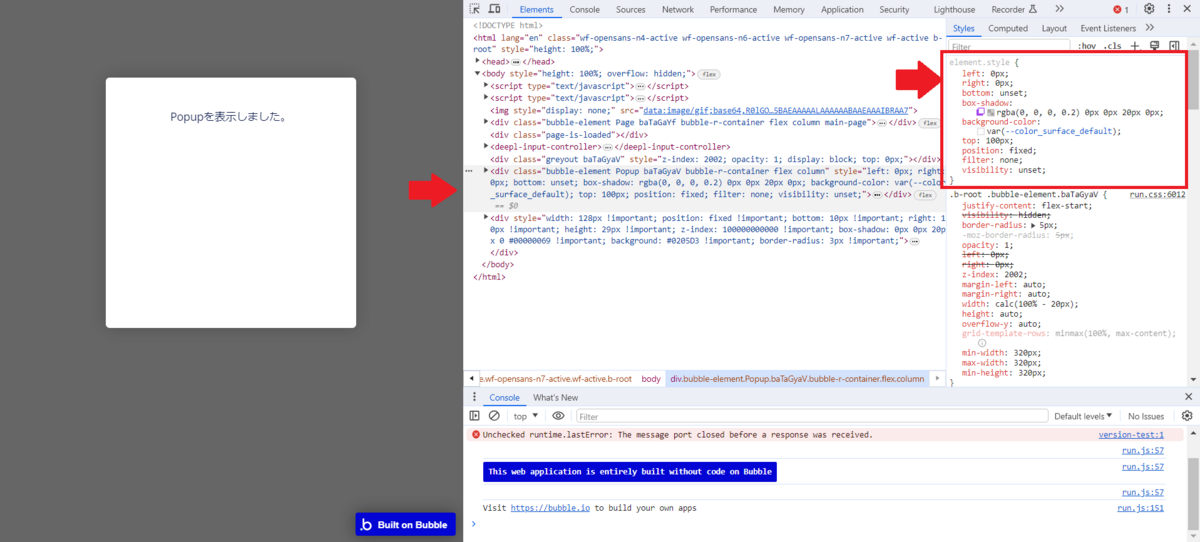Switch to the Event Listeners tab
Screen dimensions: 1200x542
1108,28
